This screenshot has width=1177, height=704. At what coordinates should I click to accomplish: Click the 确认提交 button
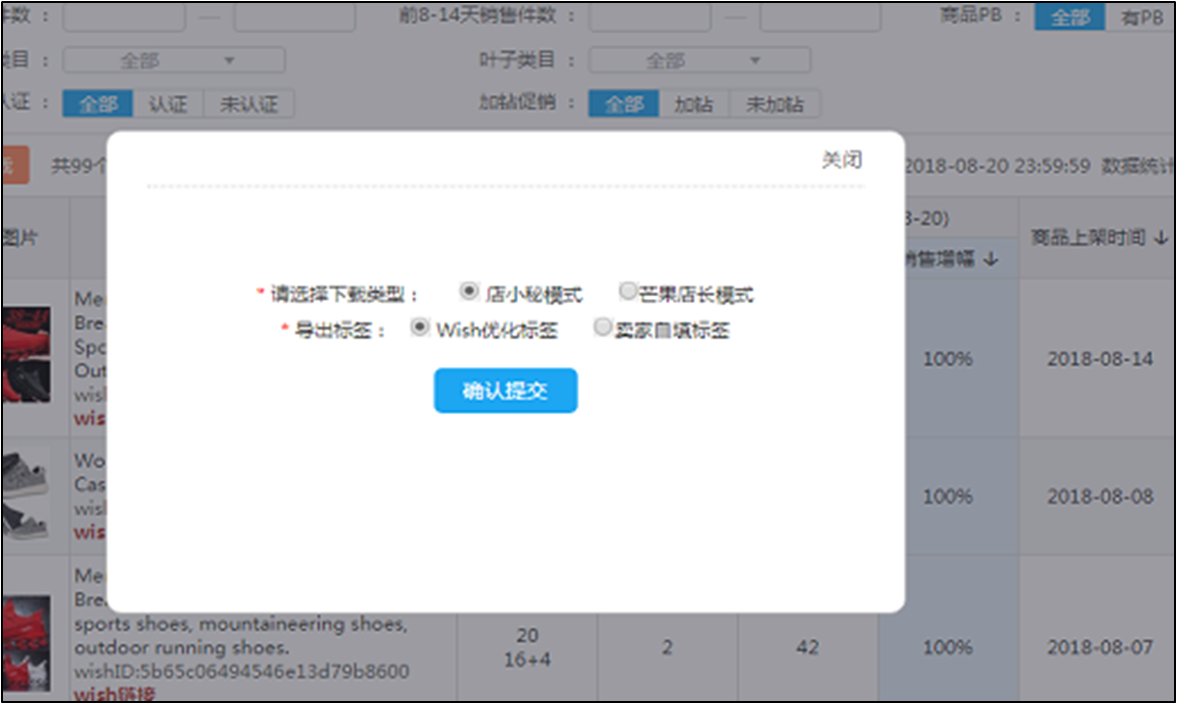[x=505, y=391]
